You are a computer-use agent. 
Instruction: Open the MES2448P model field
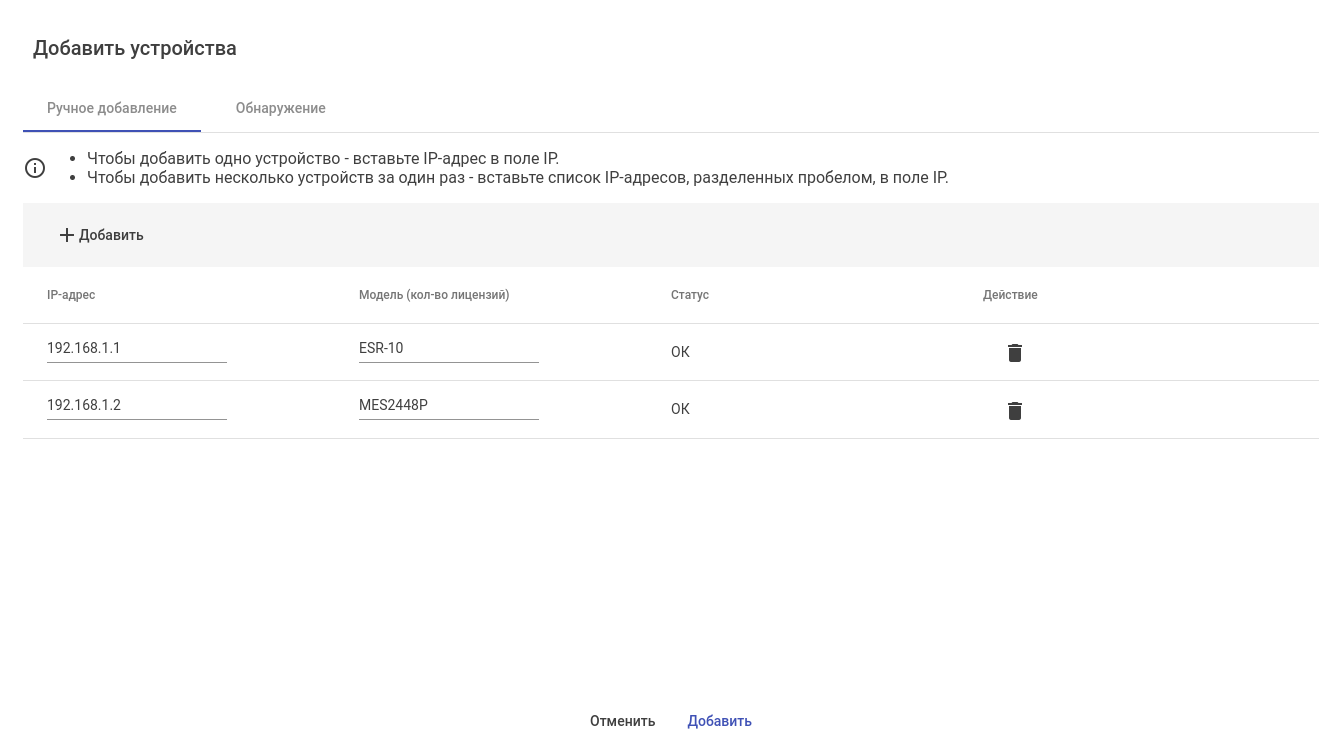(x=448, y=405)
